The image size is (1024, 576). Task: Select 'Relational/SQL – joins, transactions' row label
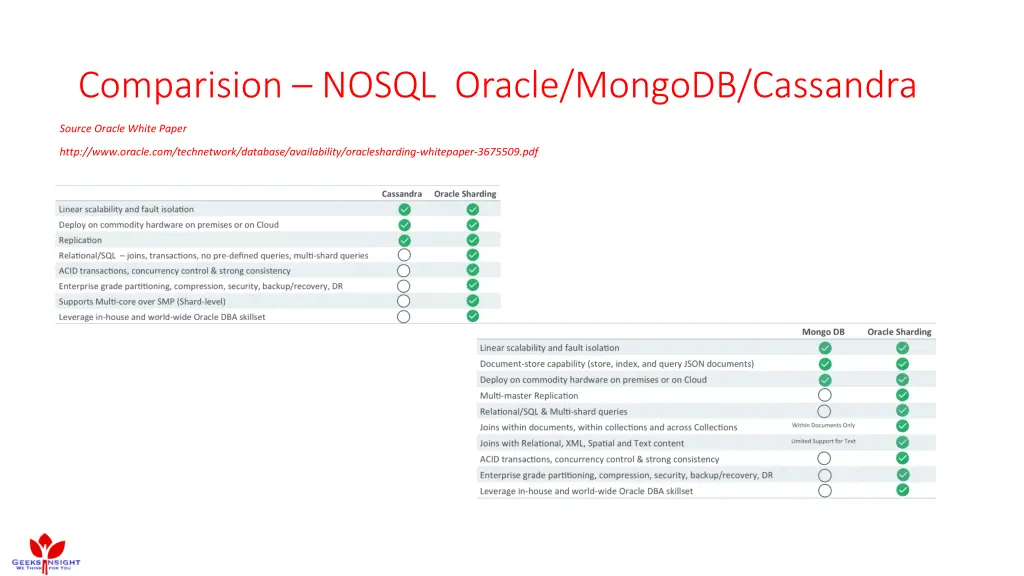click(x=214, y=255)
